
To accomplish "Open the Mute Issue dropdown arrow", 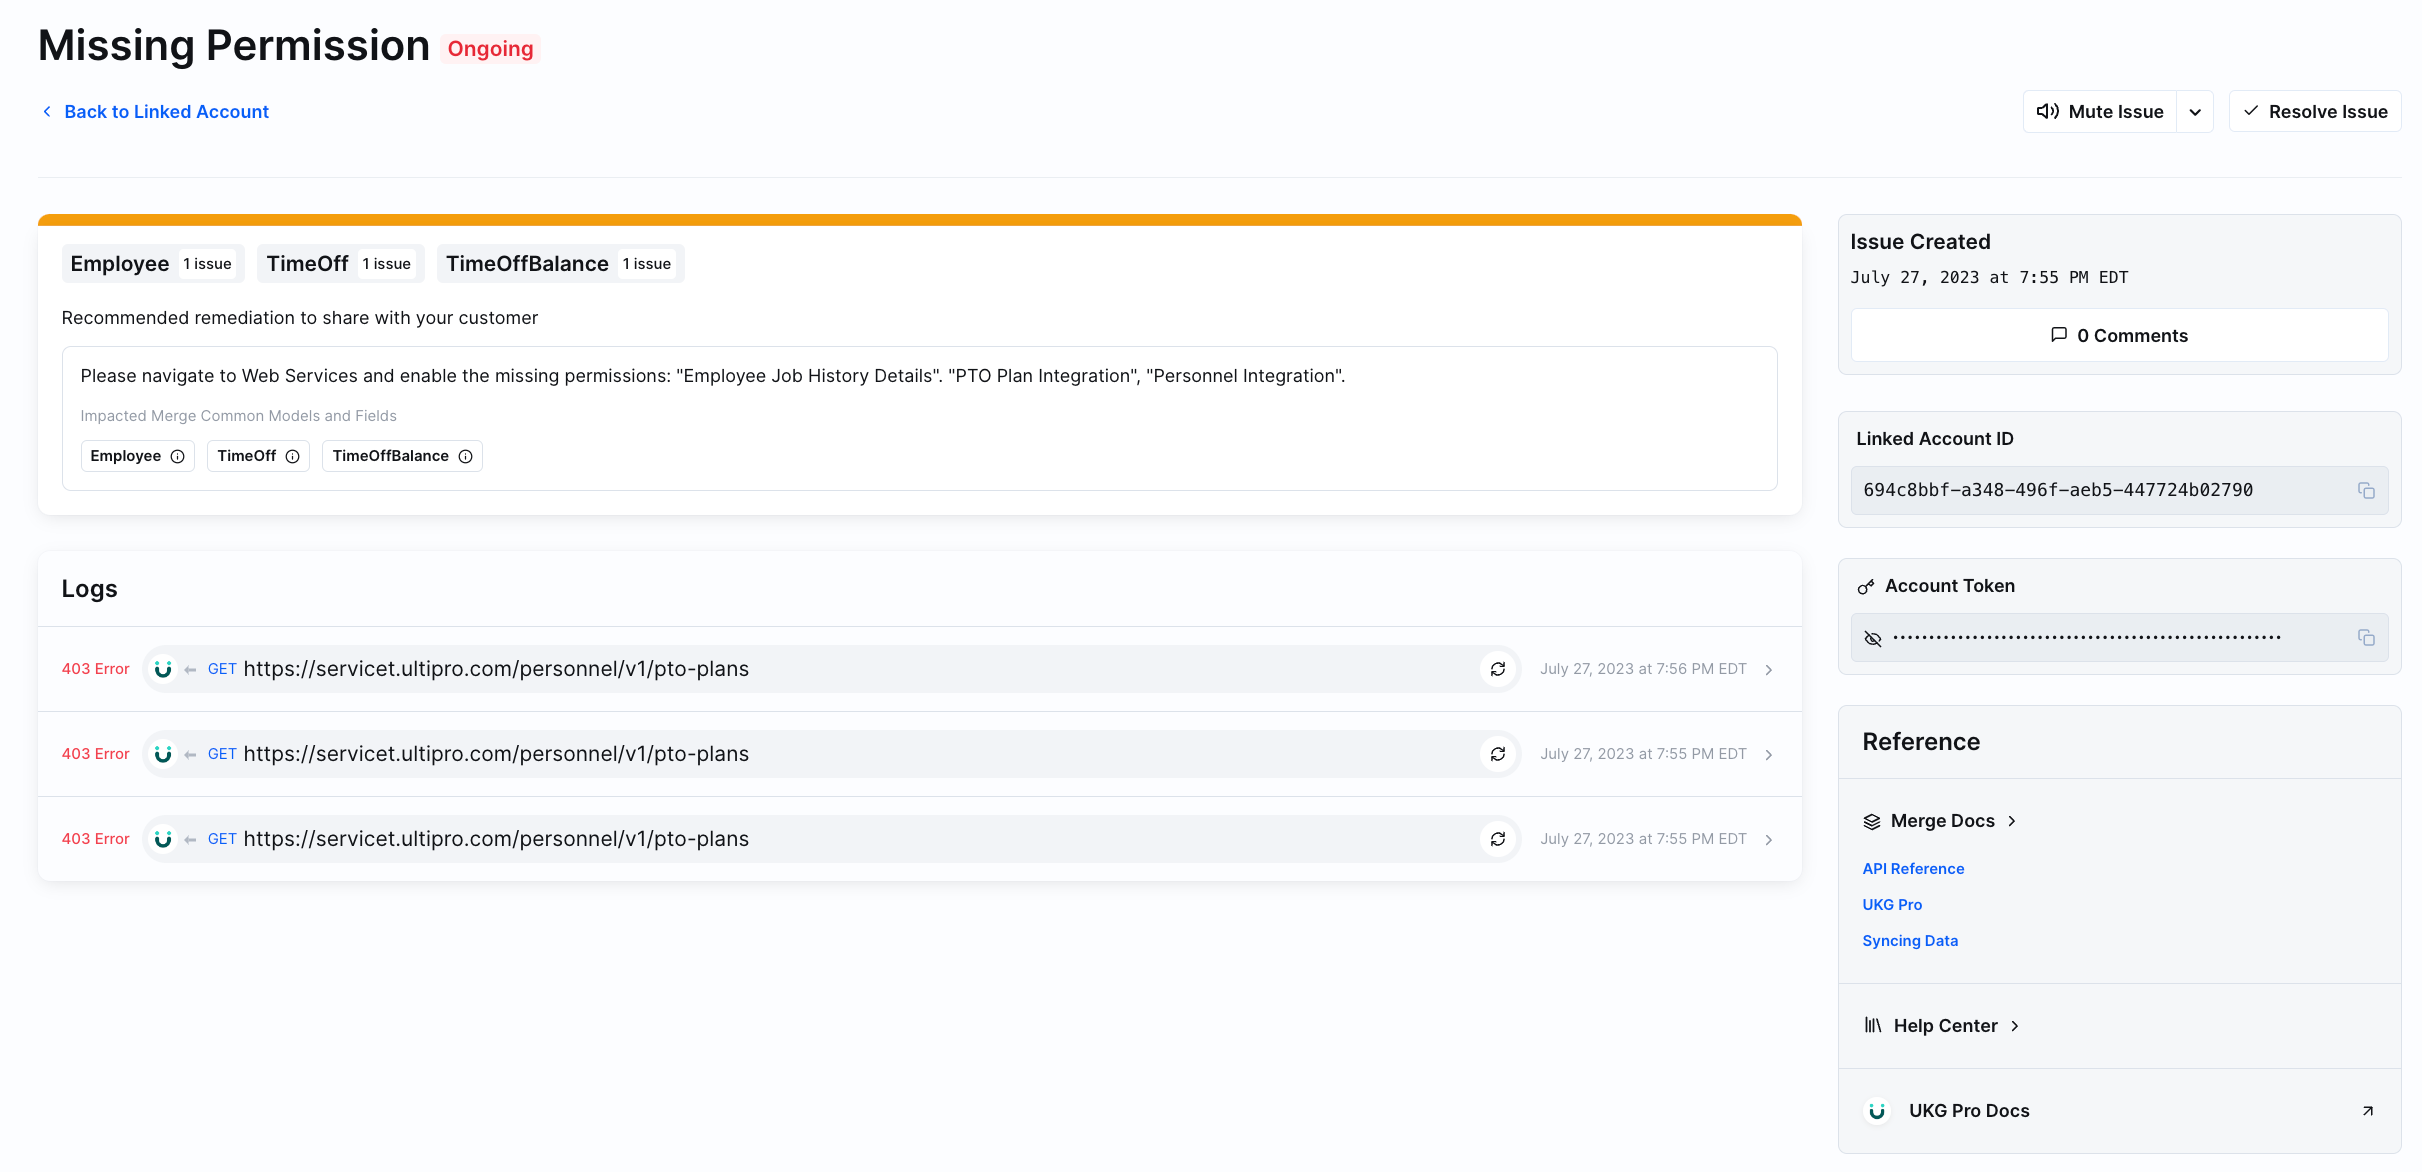I will [2195, 112].
